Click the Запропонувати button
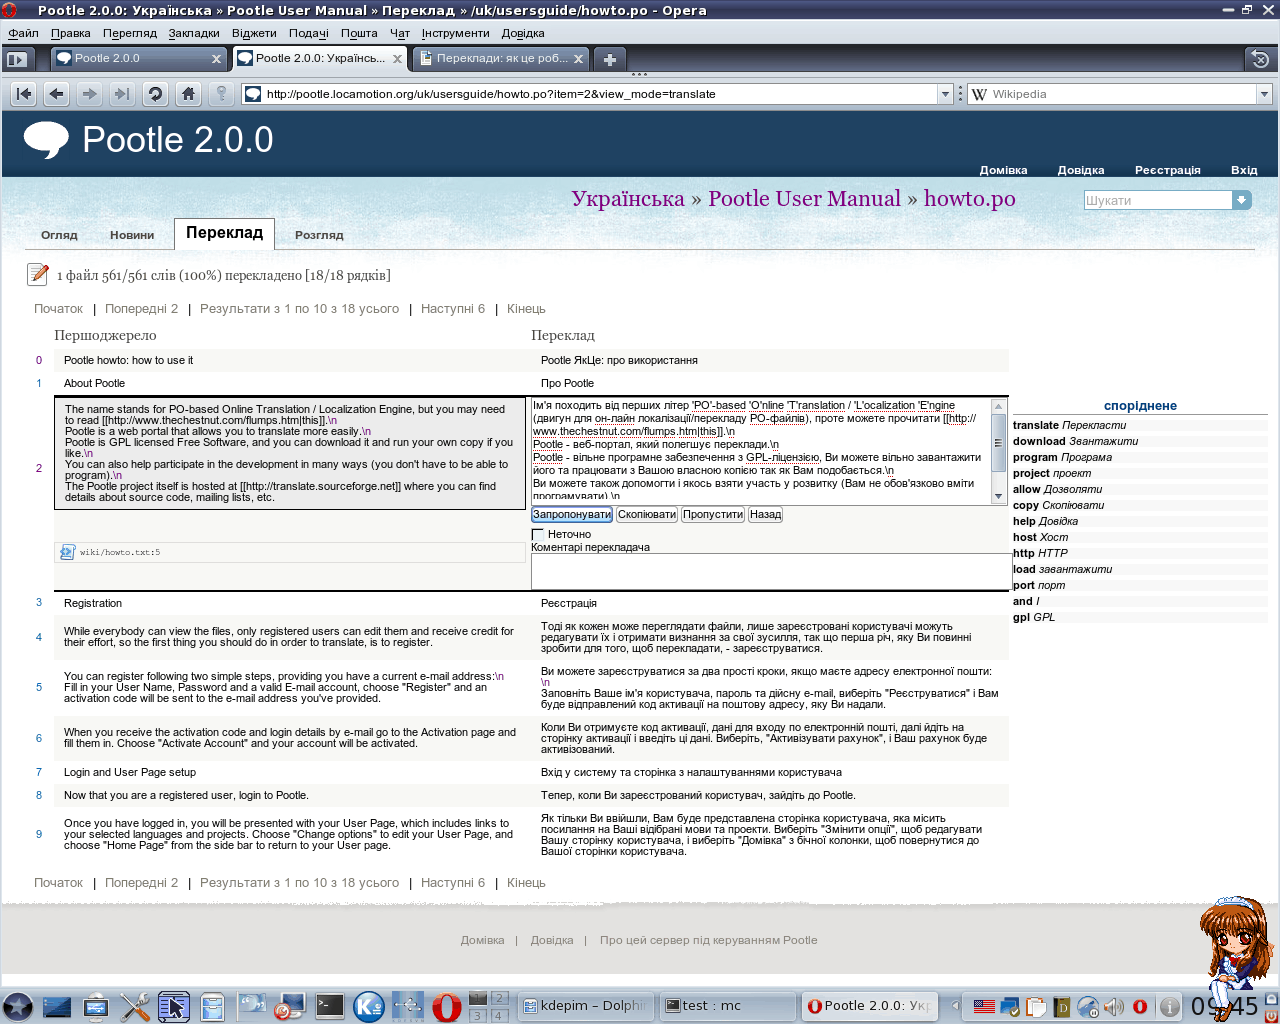Viewport: 1280px width, 1024px height. 572,514
